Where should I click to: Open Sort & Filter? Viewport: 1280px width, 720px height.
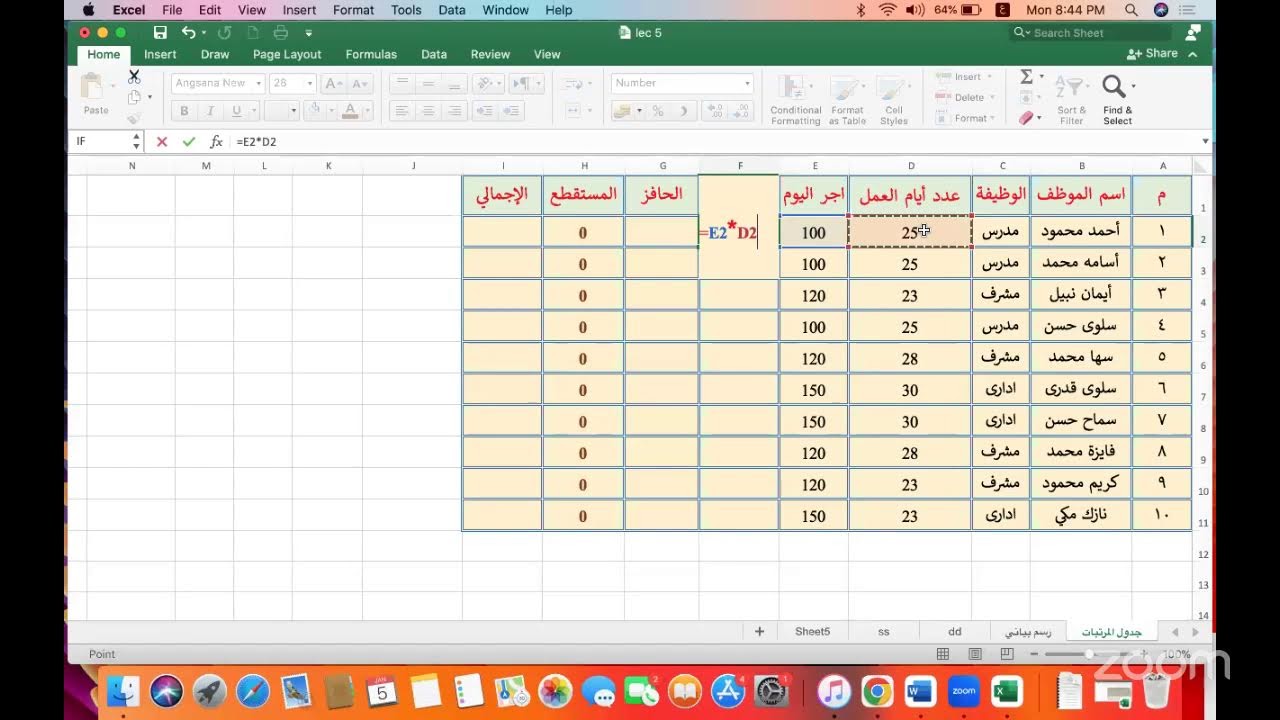(1071, 100)
